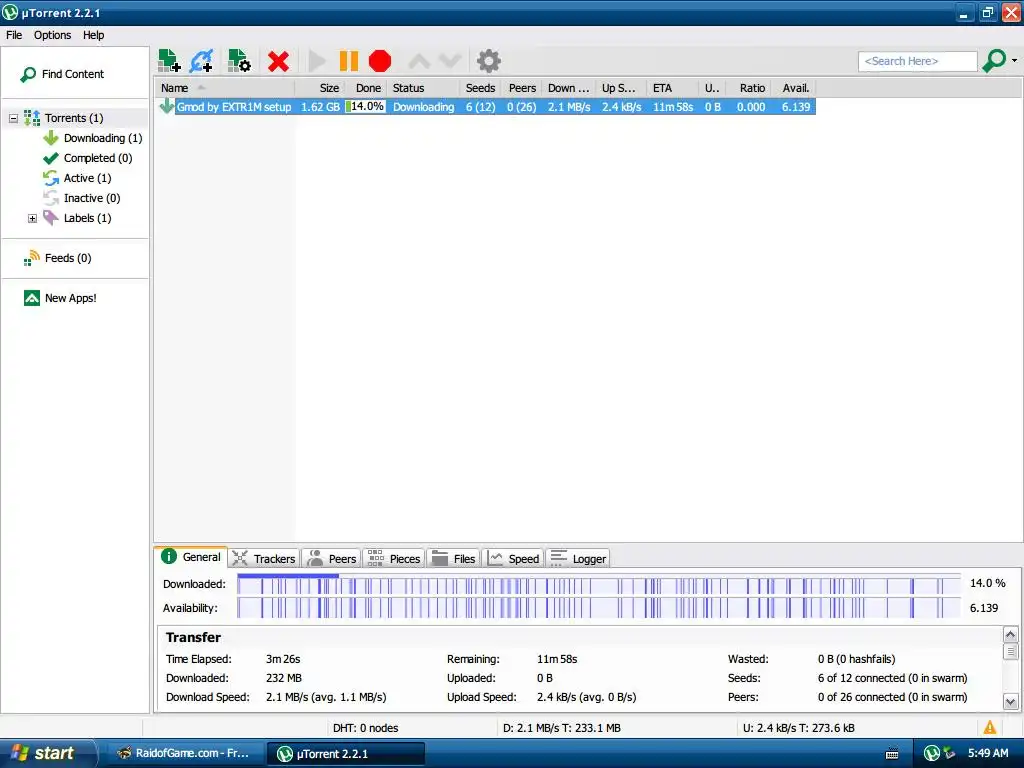Screen dimensions: 1024x768
Task: Click the green download arrow torrent icon
Action: (x=167, y=106)
